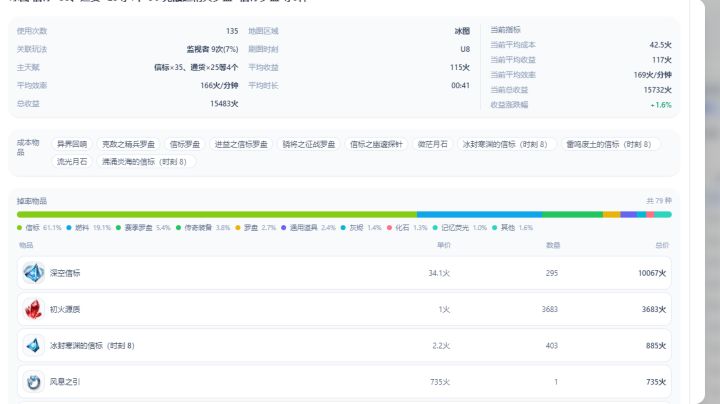720x404 pixels.
Task: Select the 骑将之征战罗盘 chip
Action: pos(309,144)
